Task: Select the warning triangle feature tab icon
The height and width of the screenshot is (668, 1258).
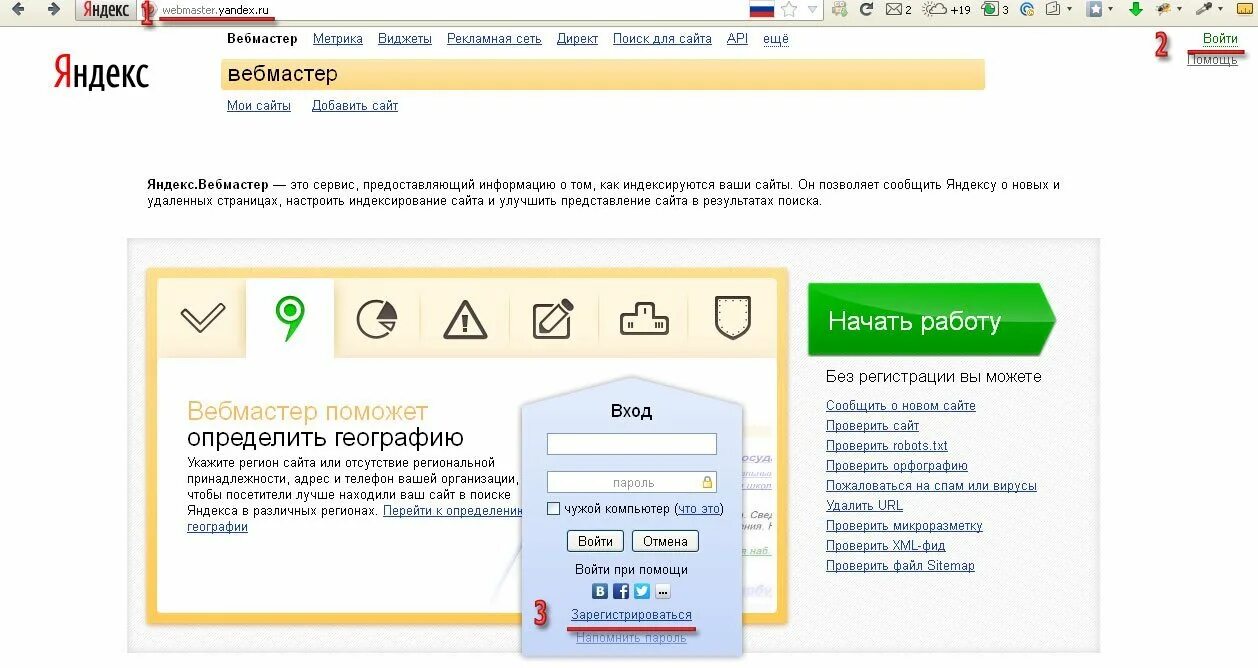Action: pyautogui.click(x=465, y=320)
